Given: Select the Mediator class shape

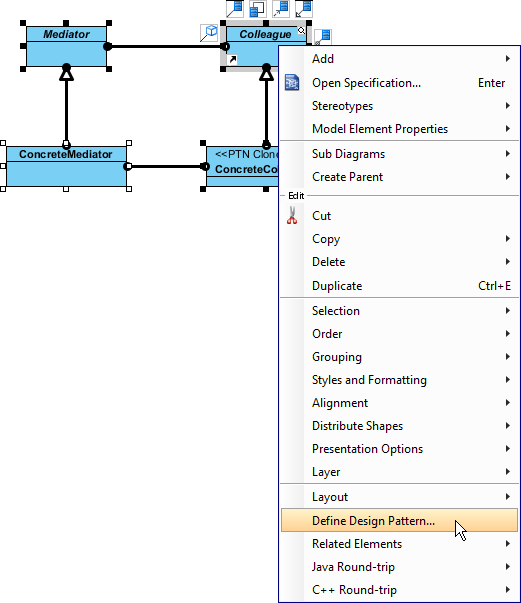Looking at the screenshot, I should 66,46.
